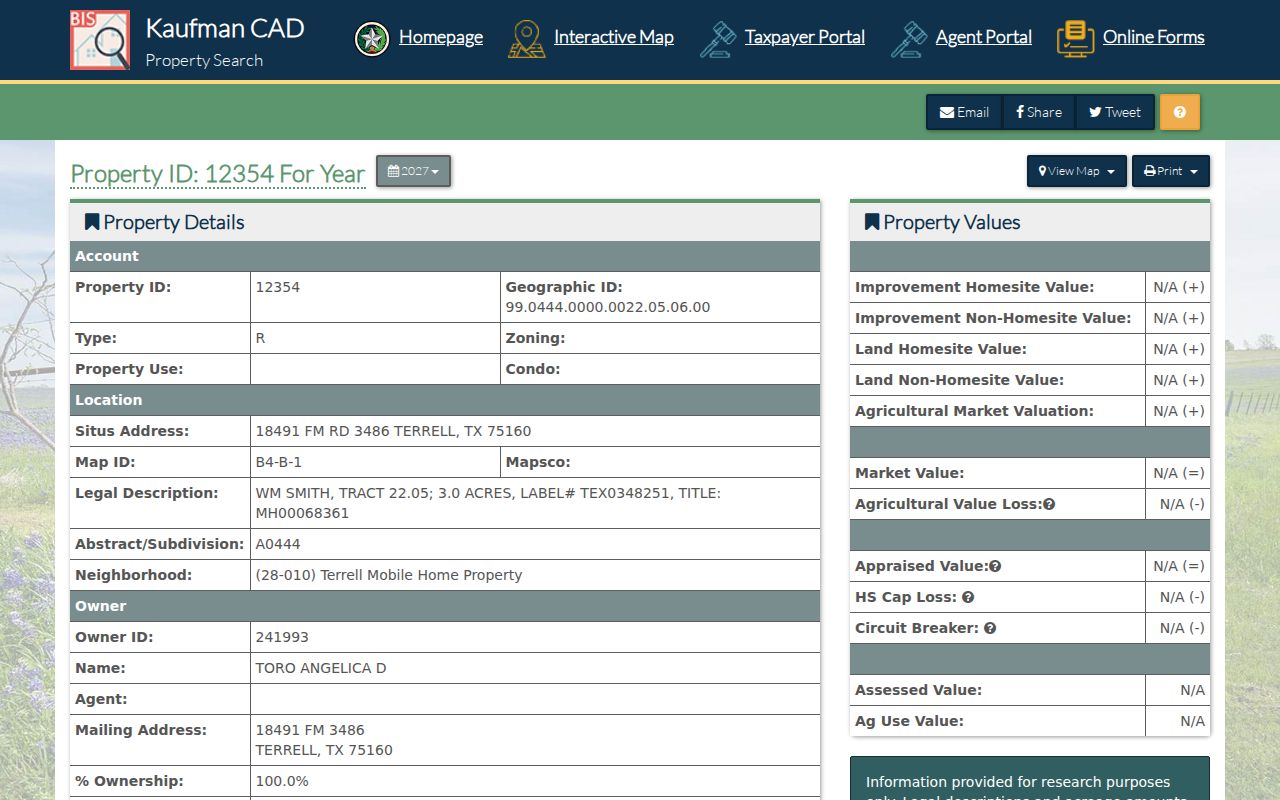Click the situs address 18491 FM RD 3486
Image resolution: width=1280 pixels, height=800 pixels.
point(393,431)
